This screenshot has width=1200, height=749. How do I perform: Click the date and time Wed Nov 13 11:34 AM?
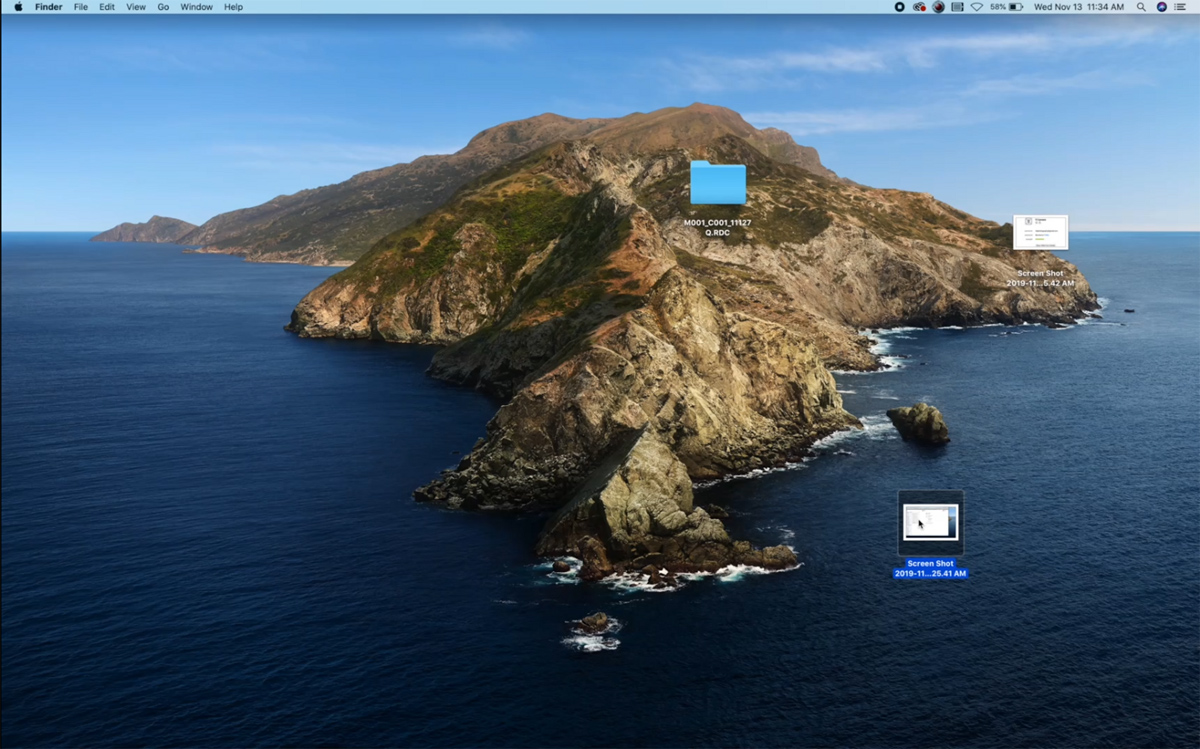1079,7
